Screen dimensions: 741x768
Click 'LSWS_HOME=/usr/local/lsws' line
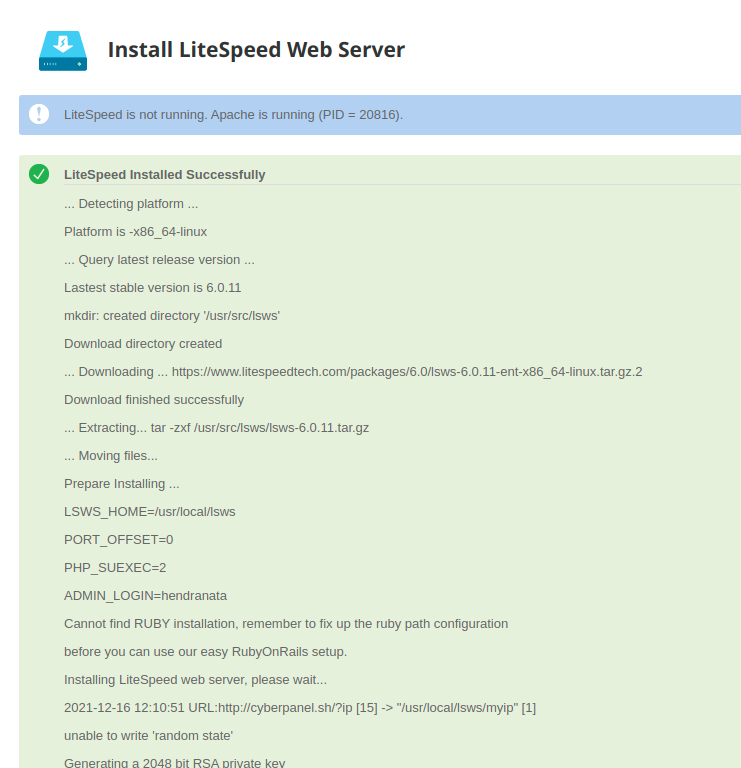click(x=150, y=512)
